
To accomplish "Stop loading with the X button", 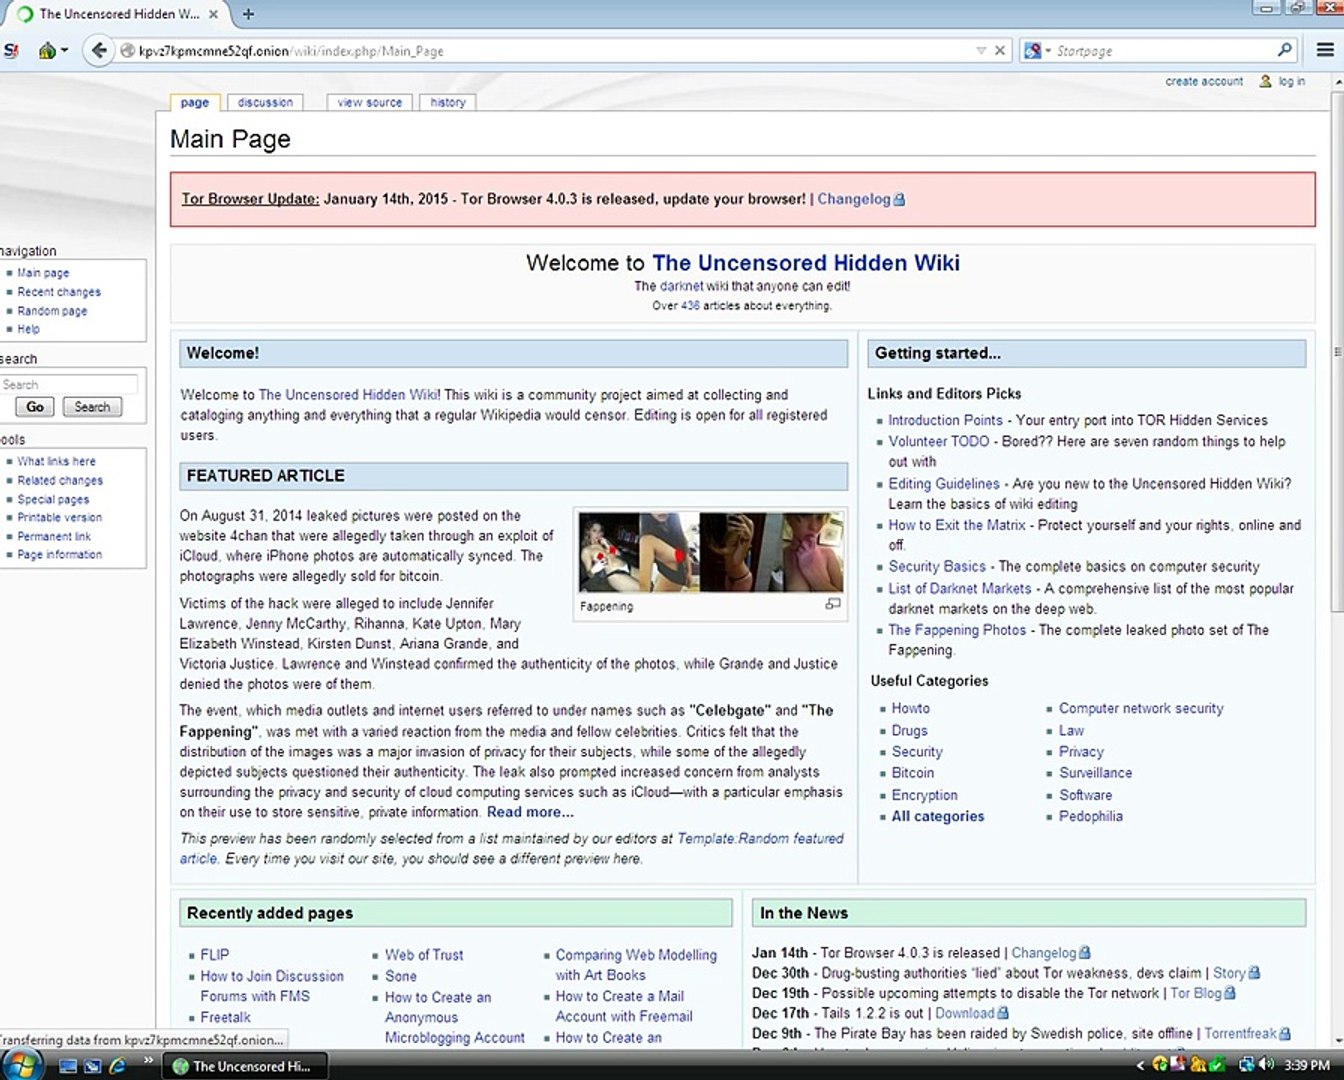I will (x=1000, y=50).
